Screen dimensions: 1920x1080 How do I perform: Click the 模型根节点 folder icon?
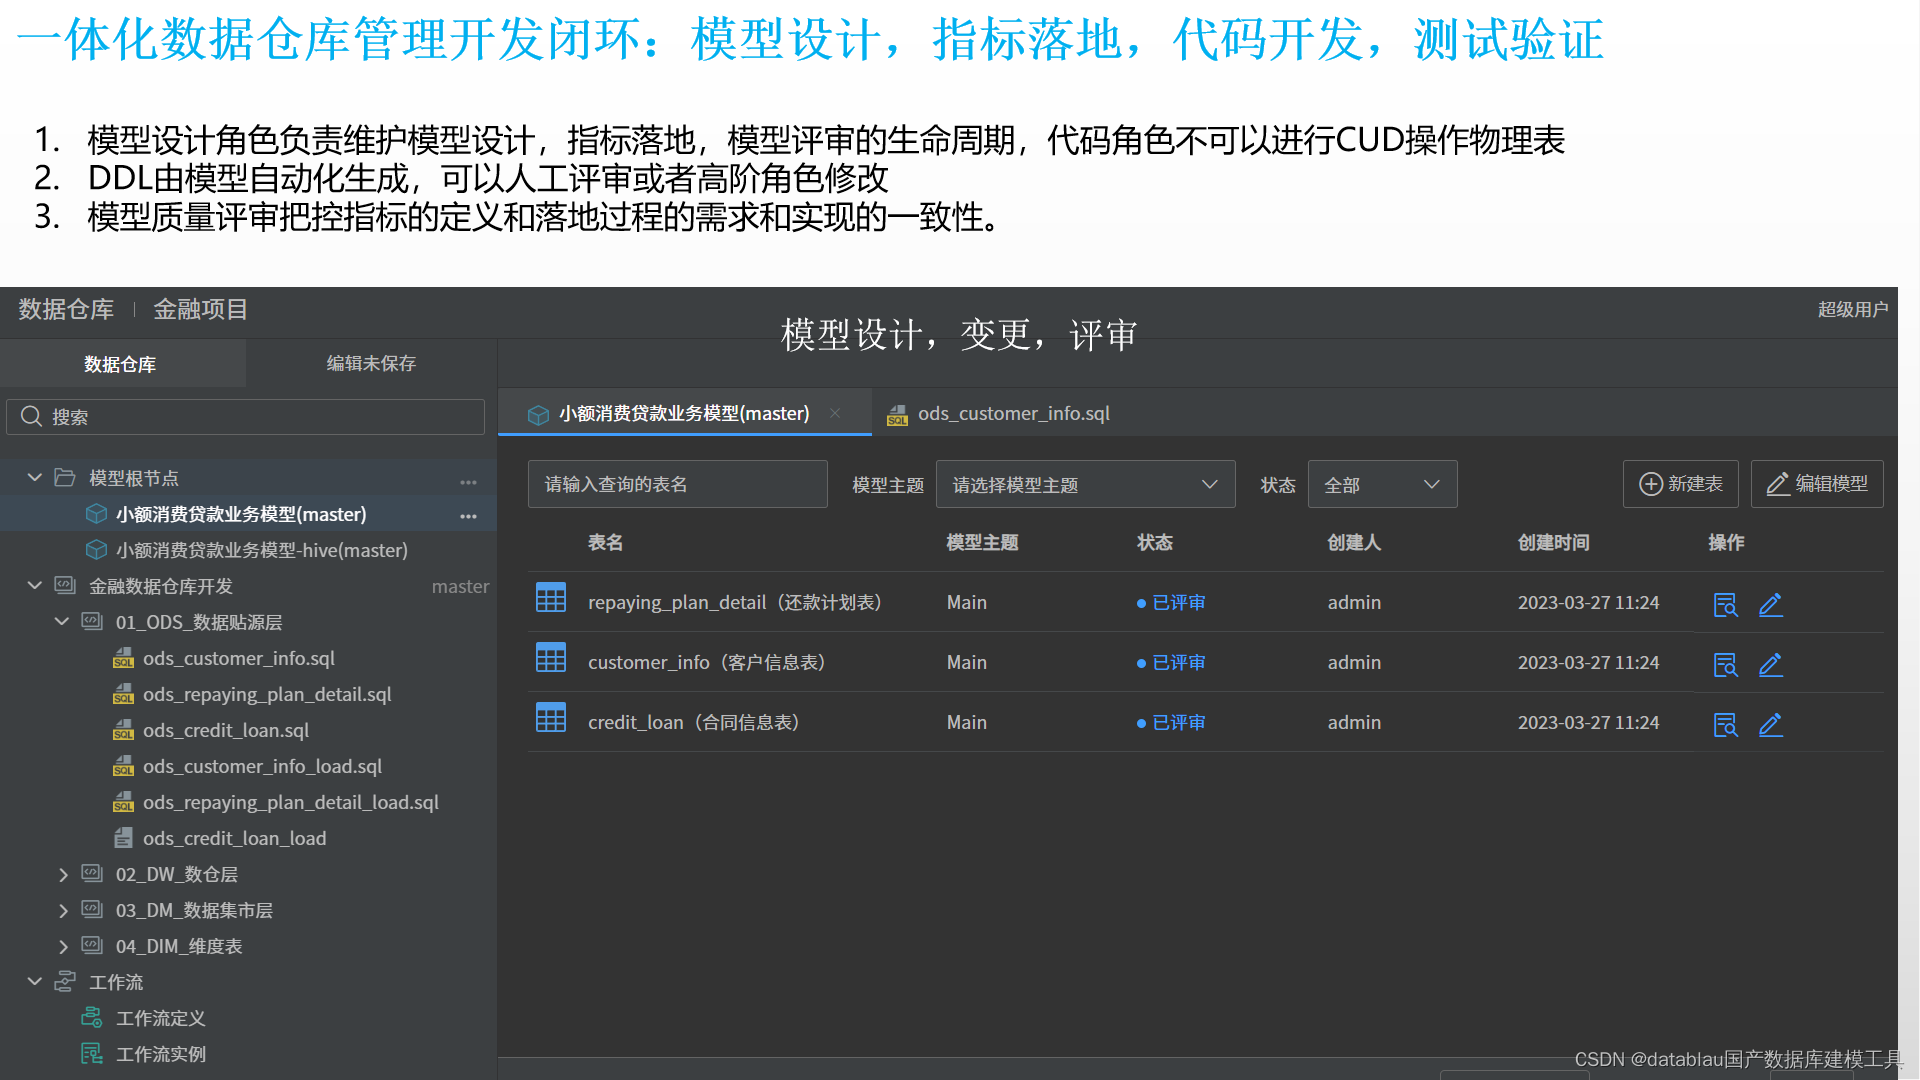[x=65, y=477]
